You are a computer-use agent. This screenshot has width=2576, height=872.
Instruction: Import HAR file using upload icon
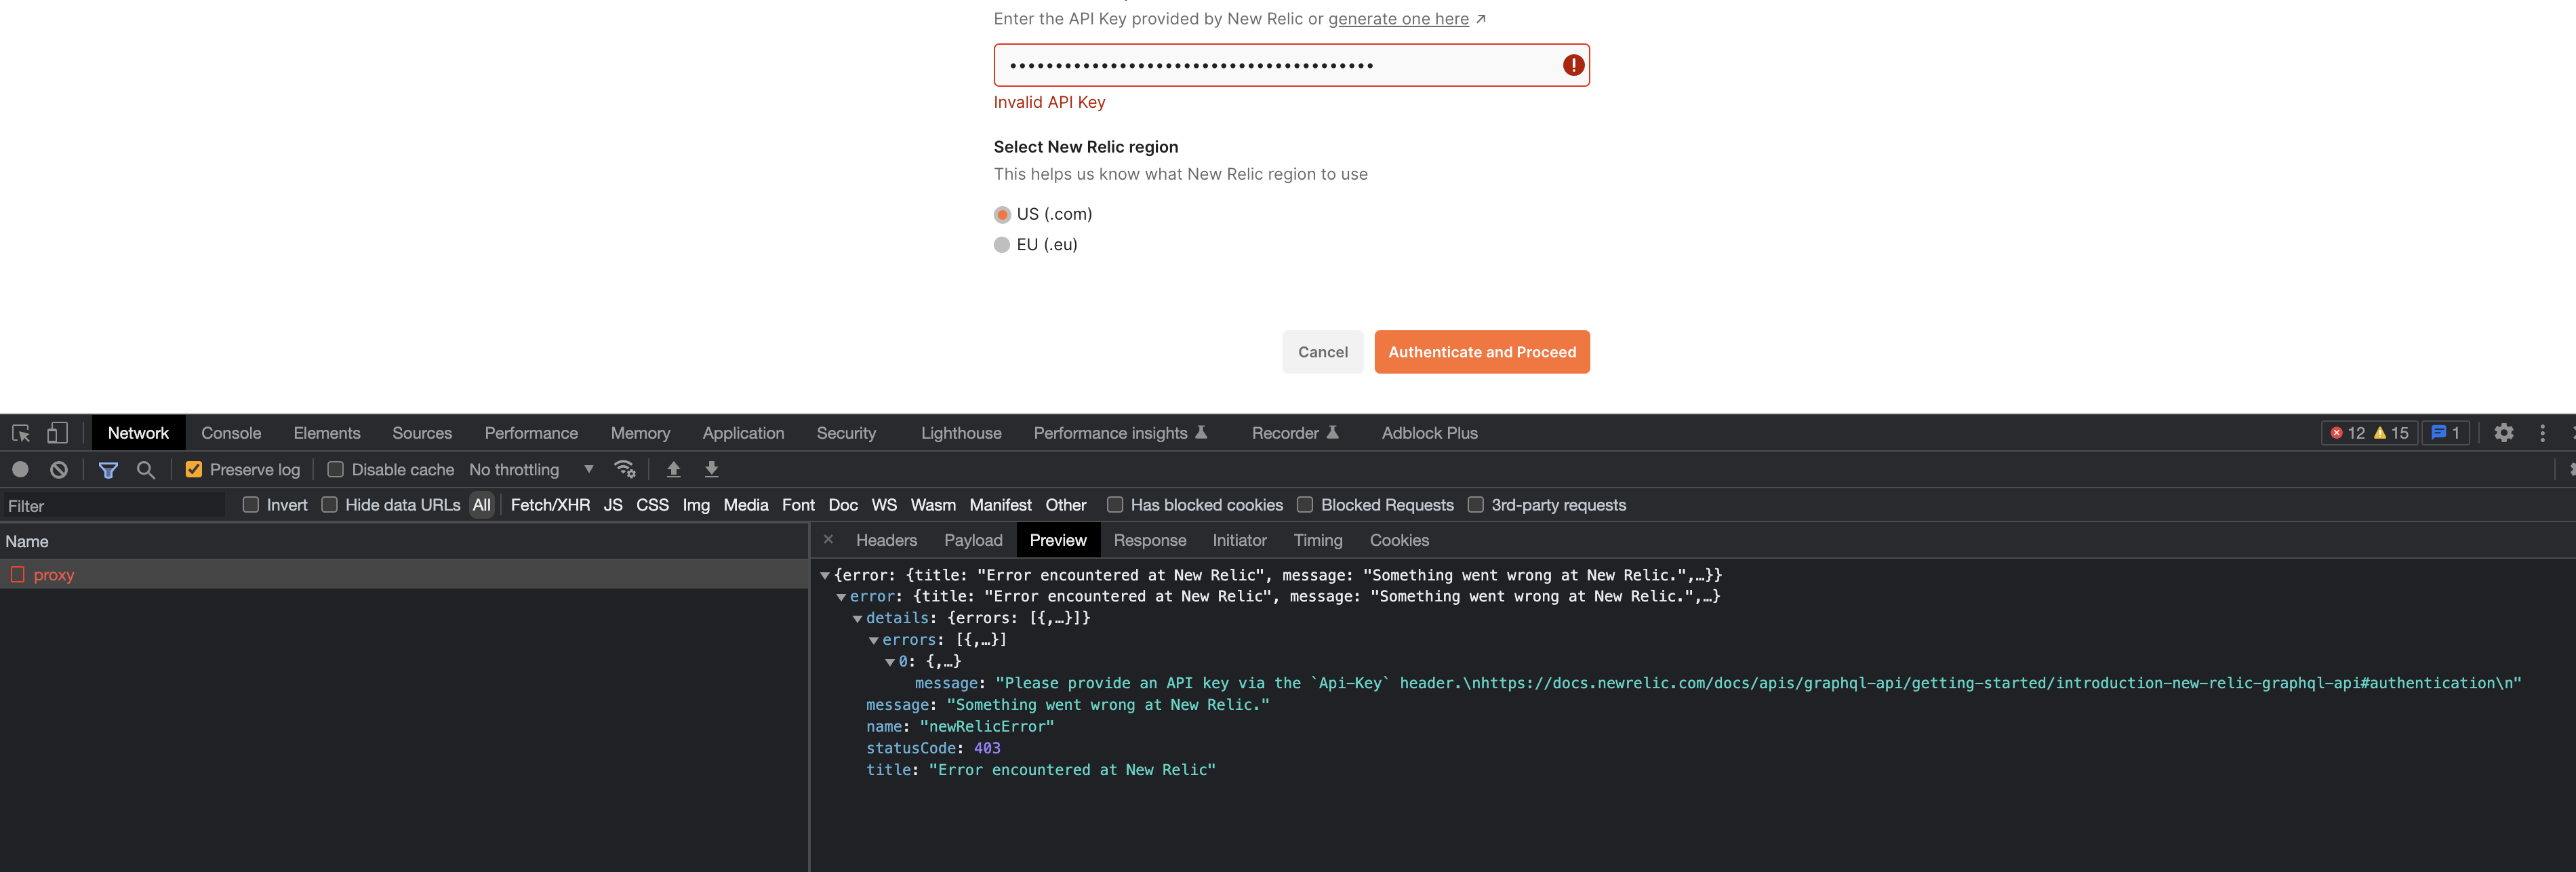click(x=674, y=469)
